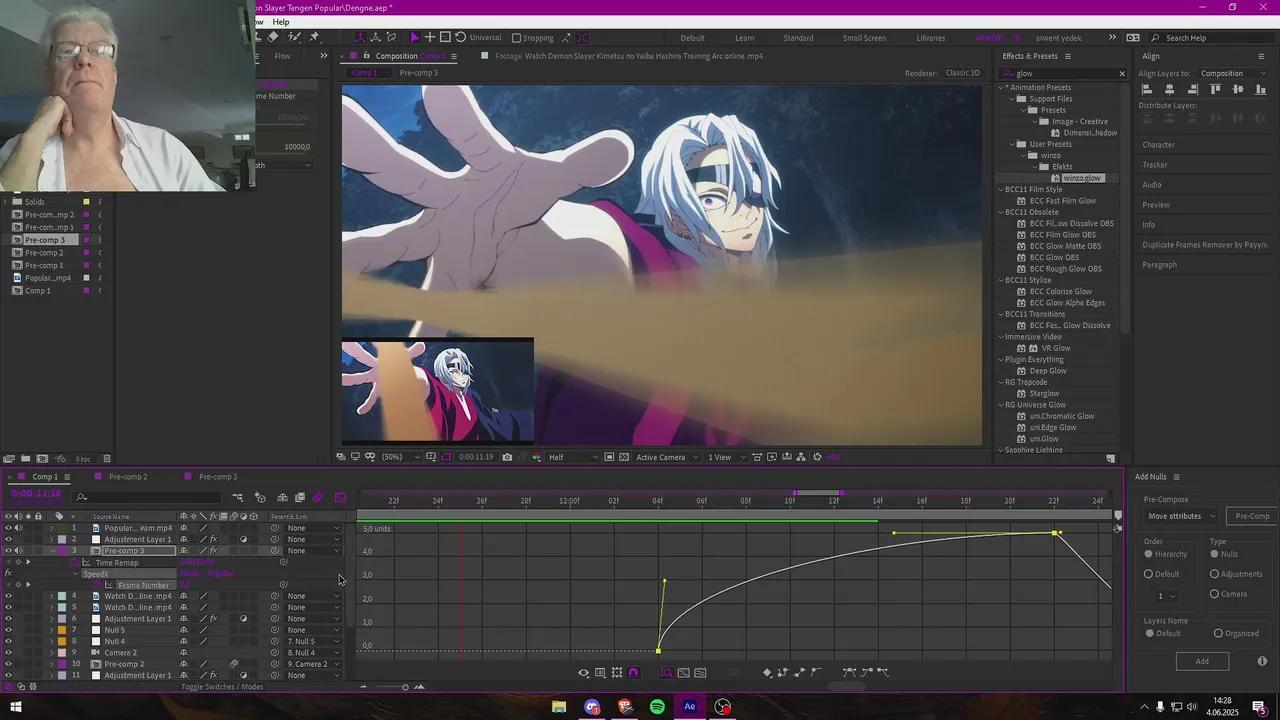Choose graph type and options eye icon
Viewport: 1280px width, 720px height.
coord(584,673)
